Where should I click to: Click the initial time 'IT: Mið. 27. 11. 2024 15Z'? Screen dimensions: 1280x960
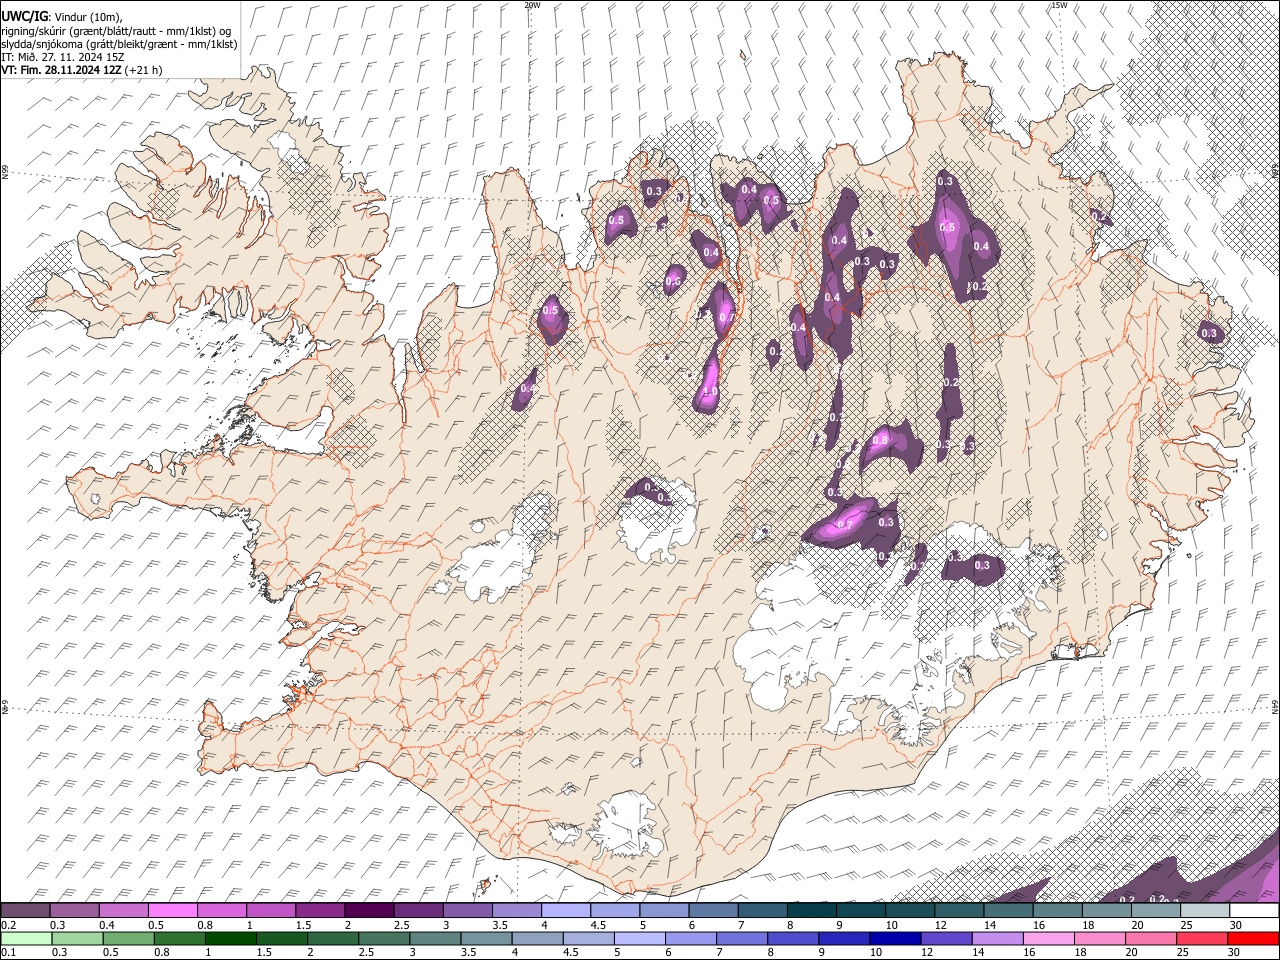pos(62,56)
